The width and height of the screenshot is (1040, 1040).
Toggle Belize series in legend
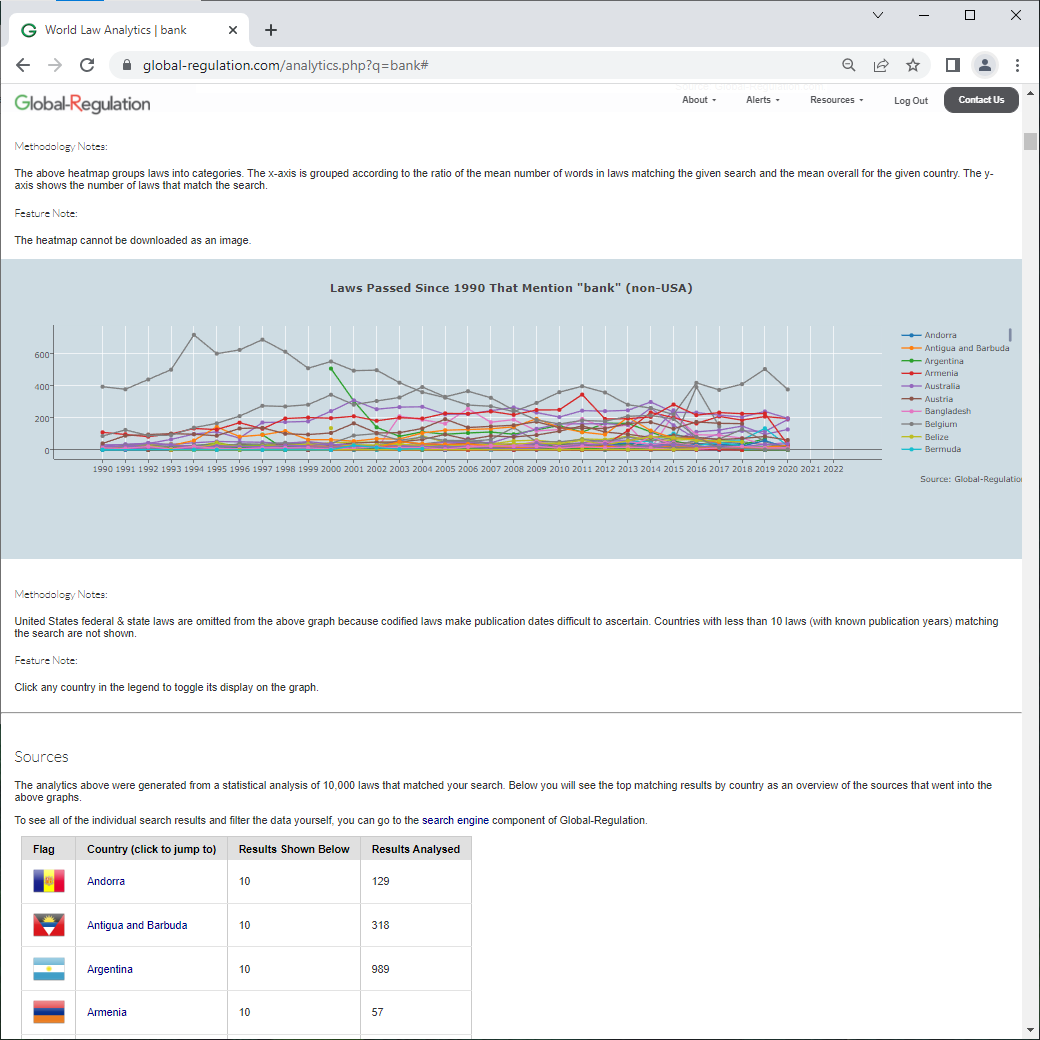coord(925,436)
